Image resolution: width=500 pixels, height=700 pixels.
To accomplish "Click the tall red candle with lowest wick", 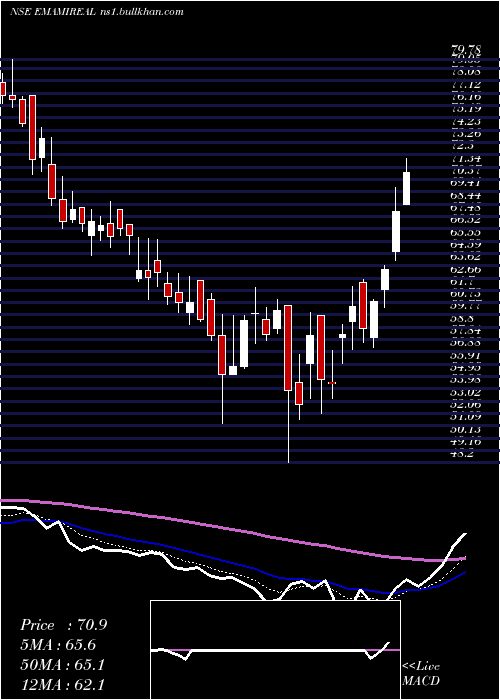I will pos(288,348).
